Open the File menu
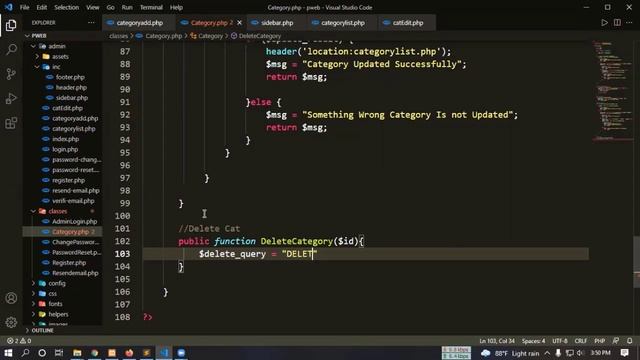The width and height of the screenshot is (640, 360). (x=24, y=7)
